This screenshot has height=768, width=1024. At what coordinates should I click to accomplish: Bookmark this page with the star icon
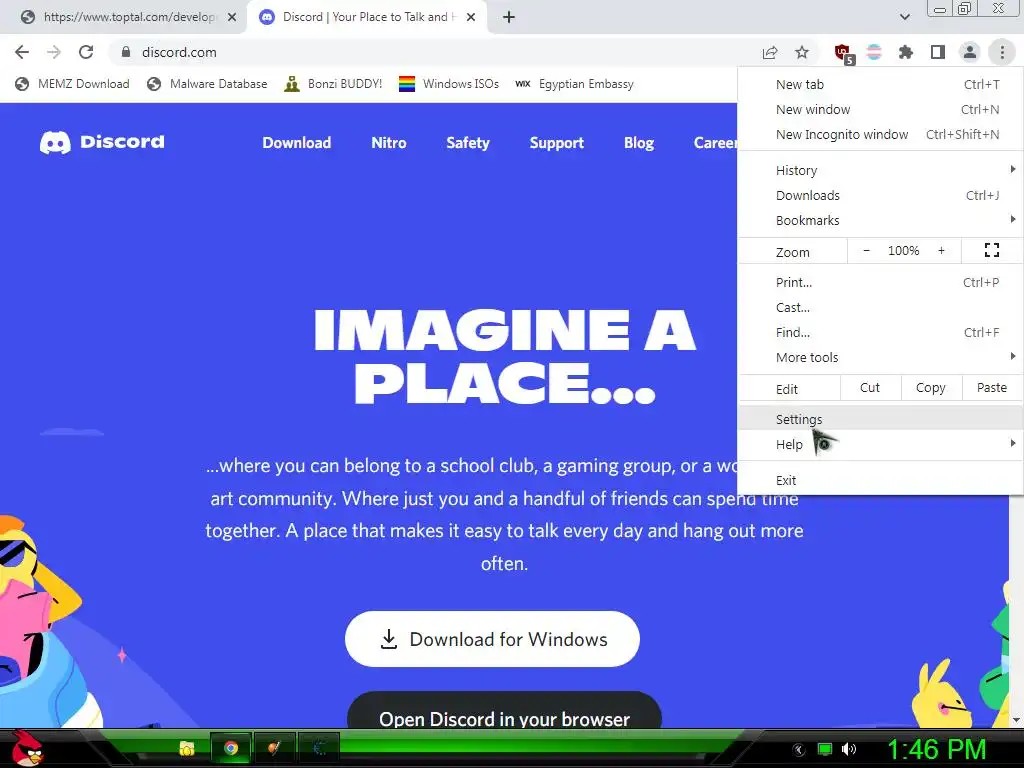(x=802, y=52)
